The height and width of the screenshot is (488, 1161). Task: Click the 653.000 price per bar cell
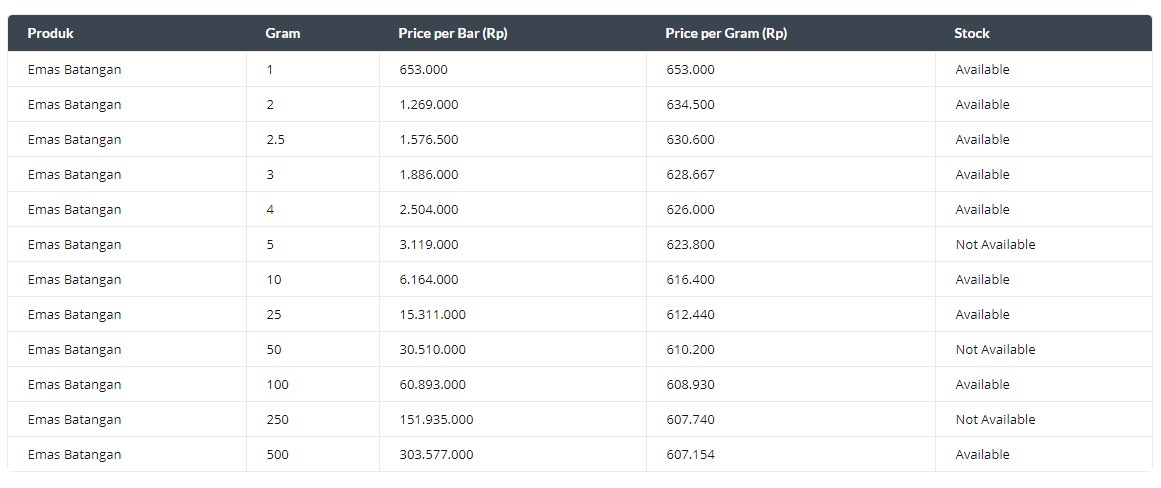[x=423, y=70]
